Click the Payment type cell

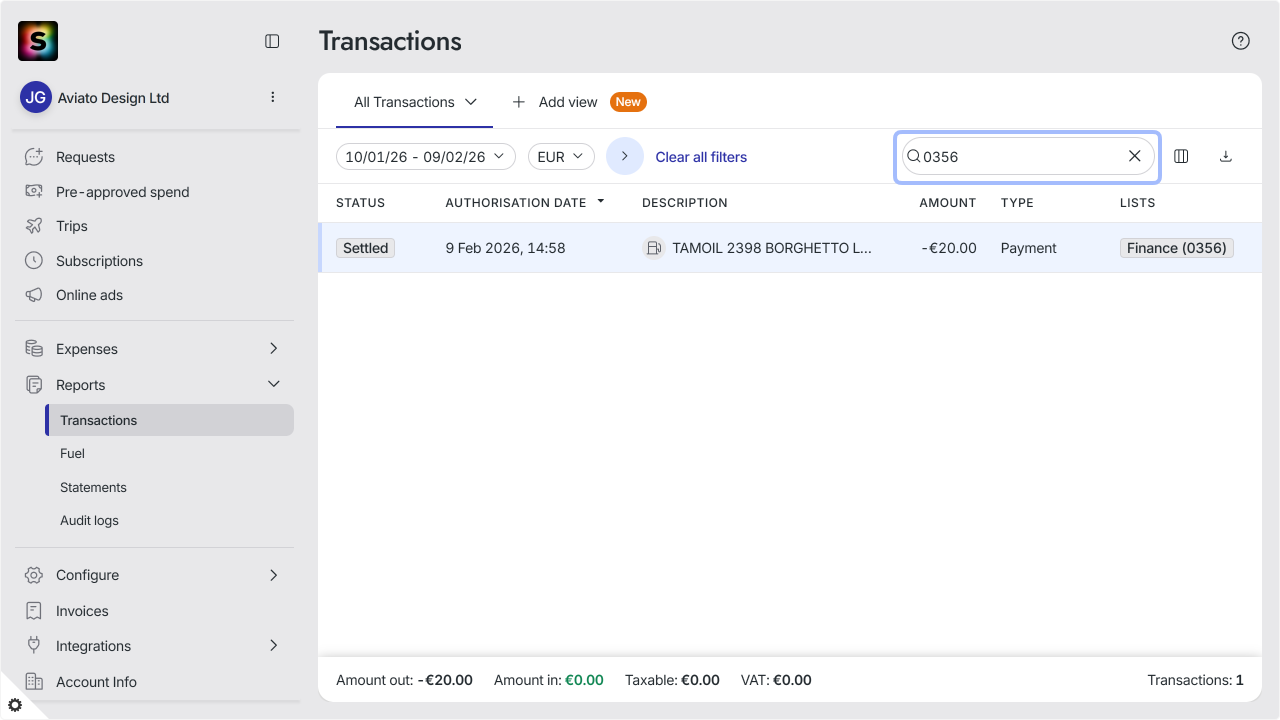(1028, 248)
